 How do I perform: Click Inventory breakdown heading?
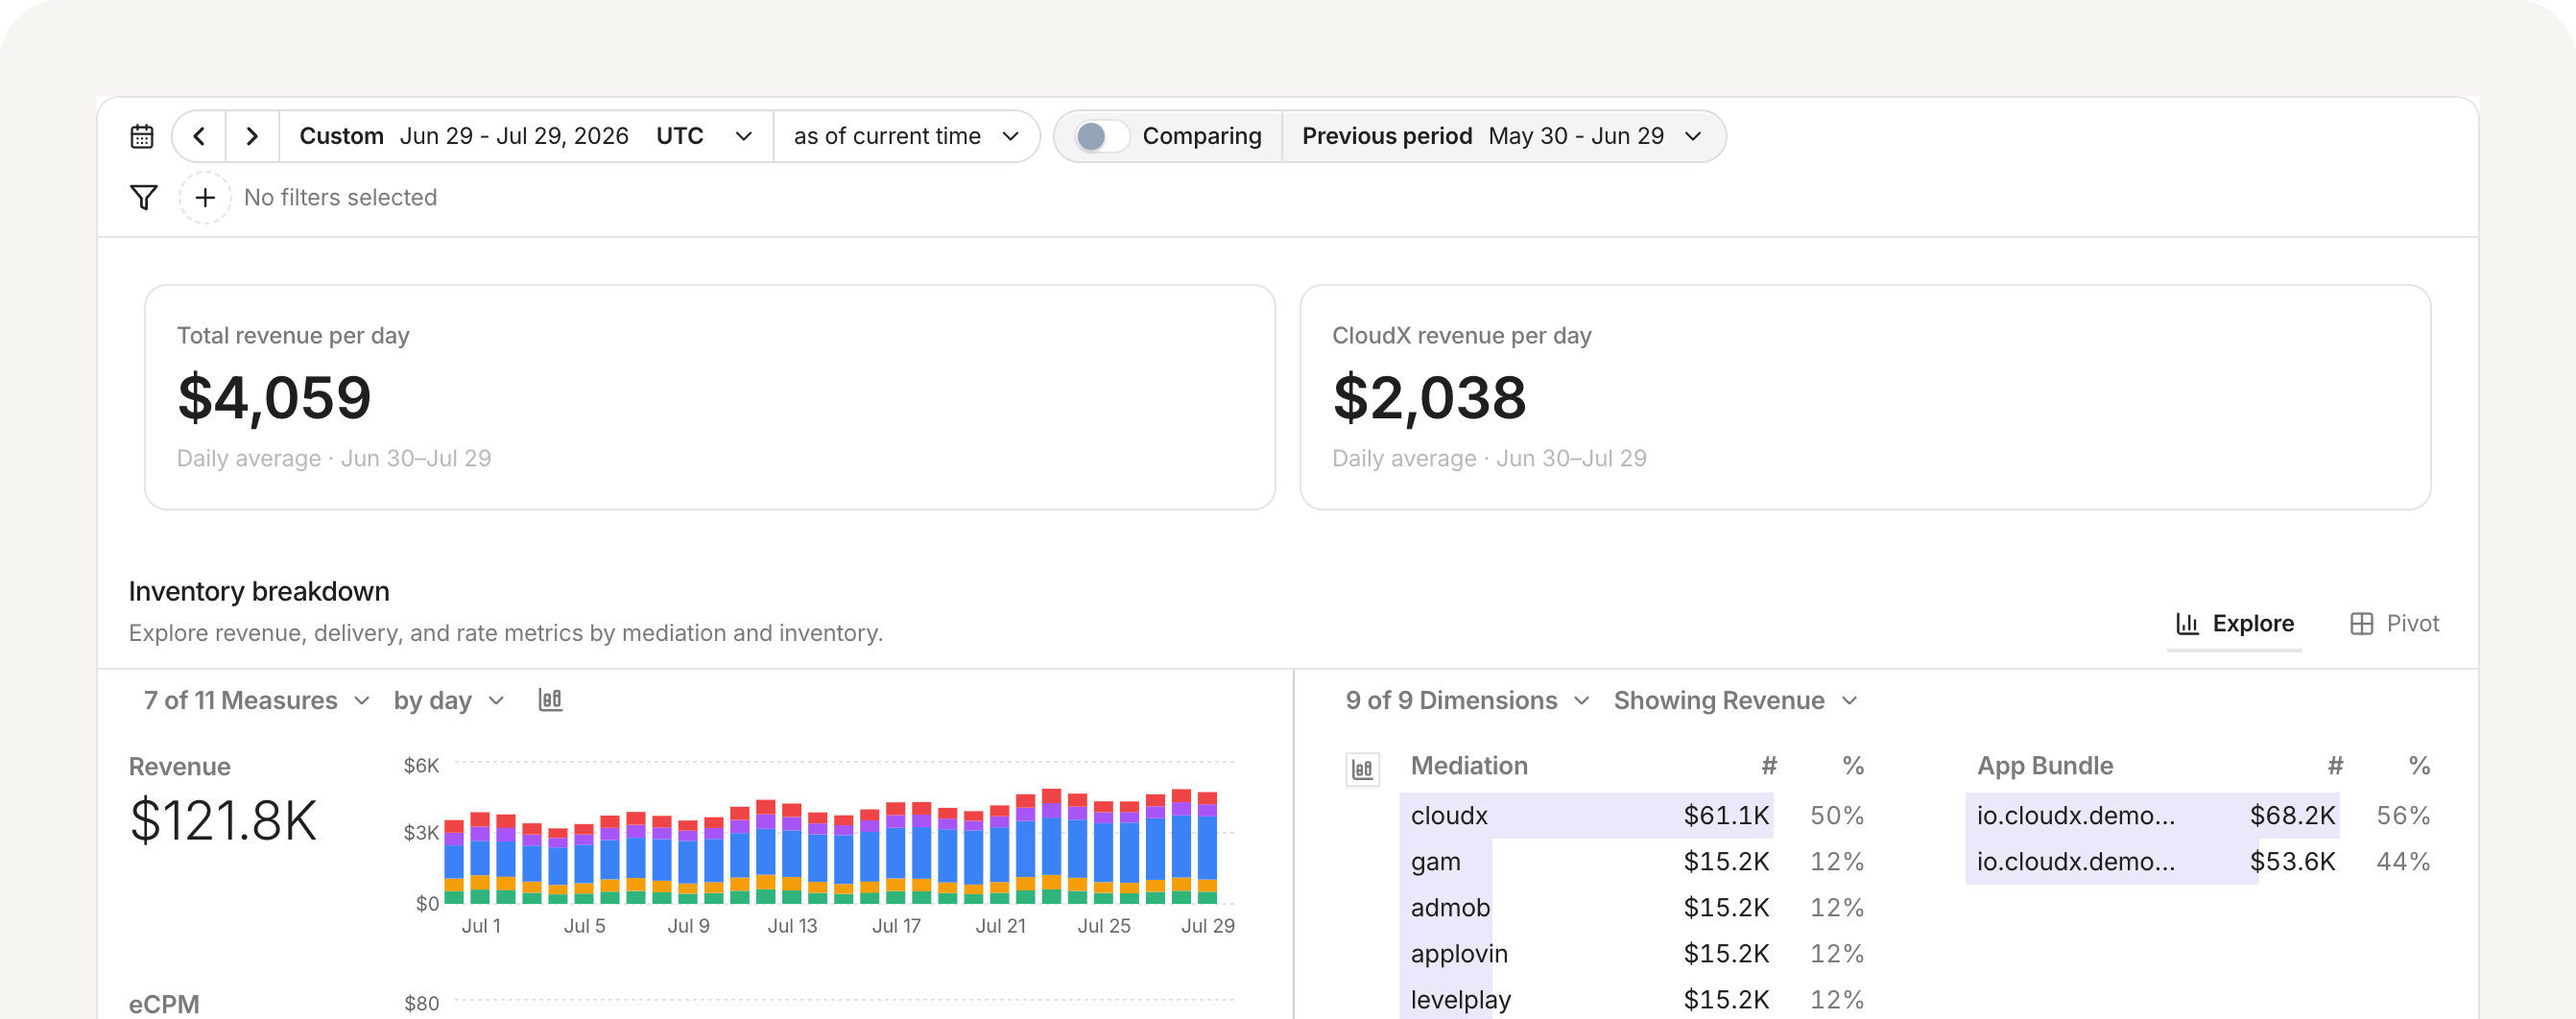coord(259,591)
